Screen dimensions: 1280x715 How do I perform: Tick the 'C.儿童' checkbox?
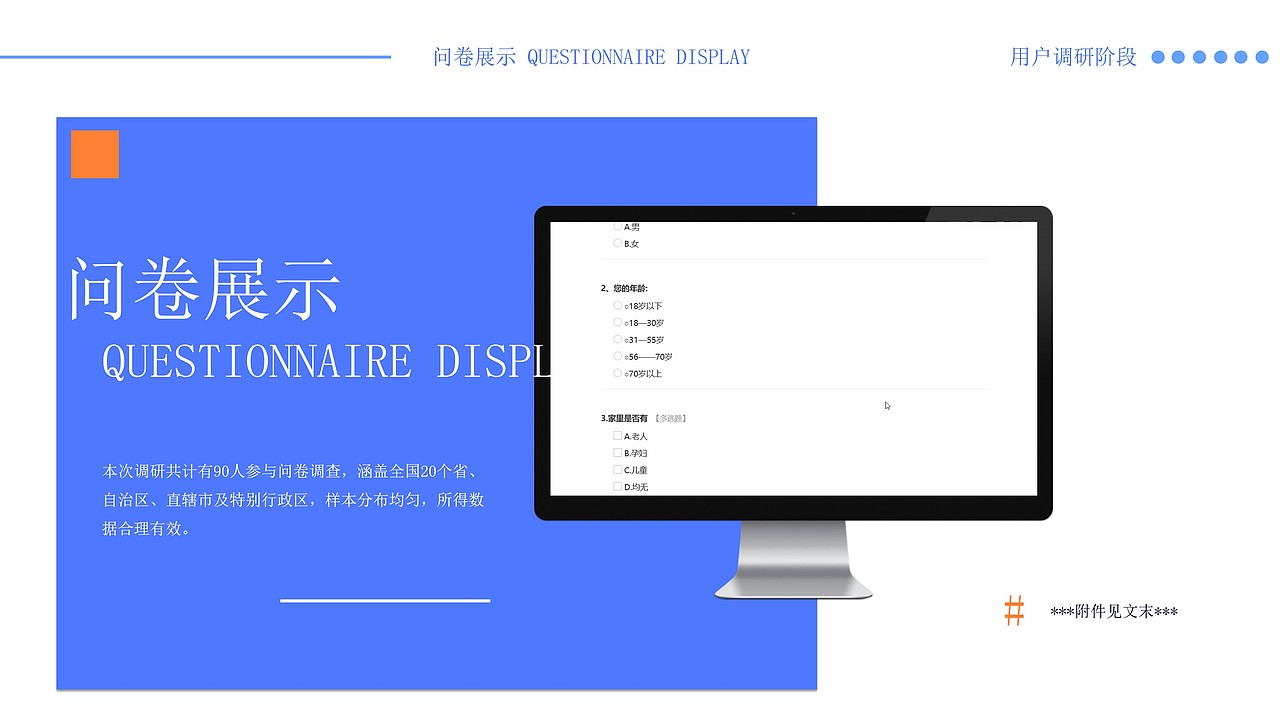click(x=618, y=470)
